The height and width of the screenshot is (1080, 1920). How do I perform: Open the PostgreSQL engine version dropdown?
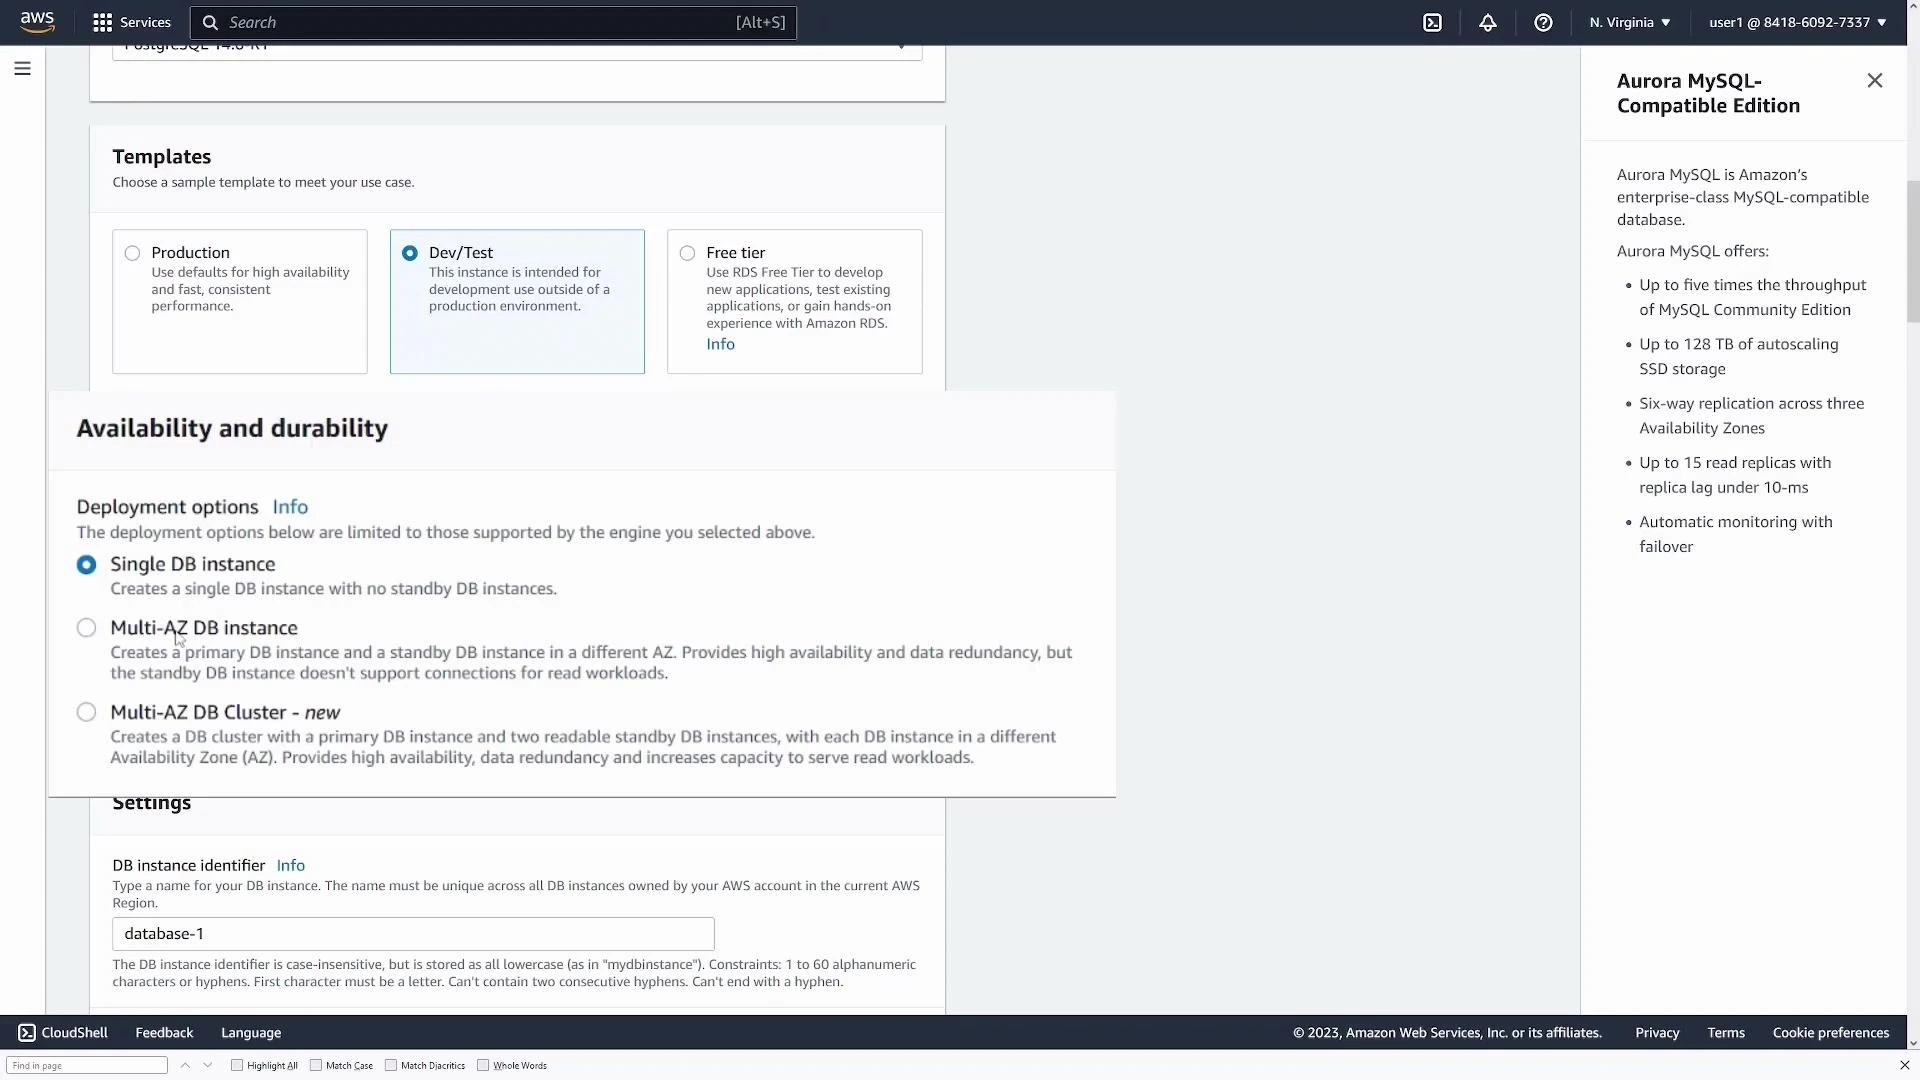click(x=899, y=45)
